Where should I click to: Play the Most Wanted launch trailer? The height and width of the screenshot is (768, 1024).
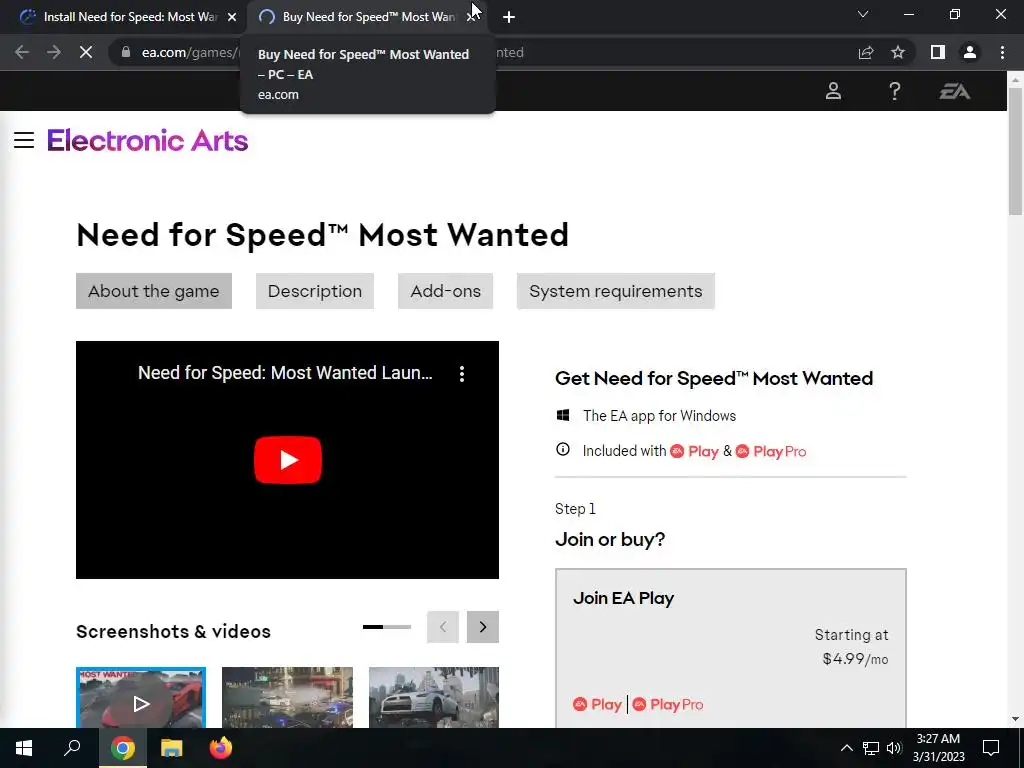pos(287,460)
